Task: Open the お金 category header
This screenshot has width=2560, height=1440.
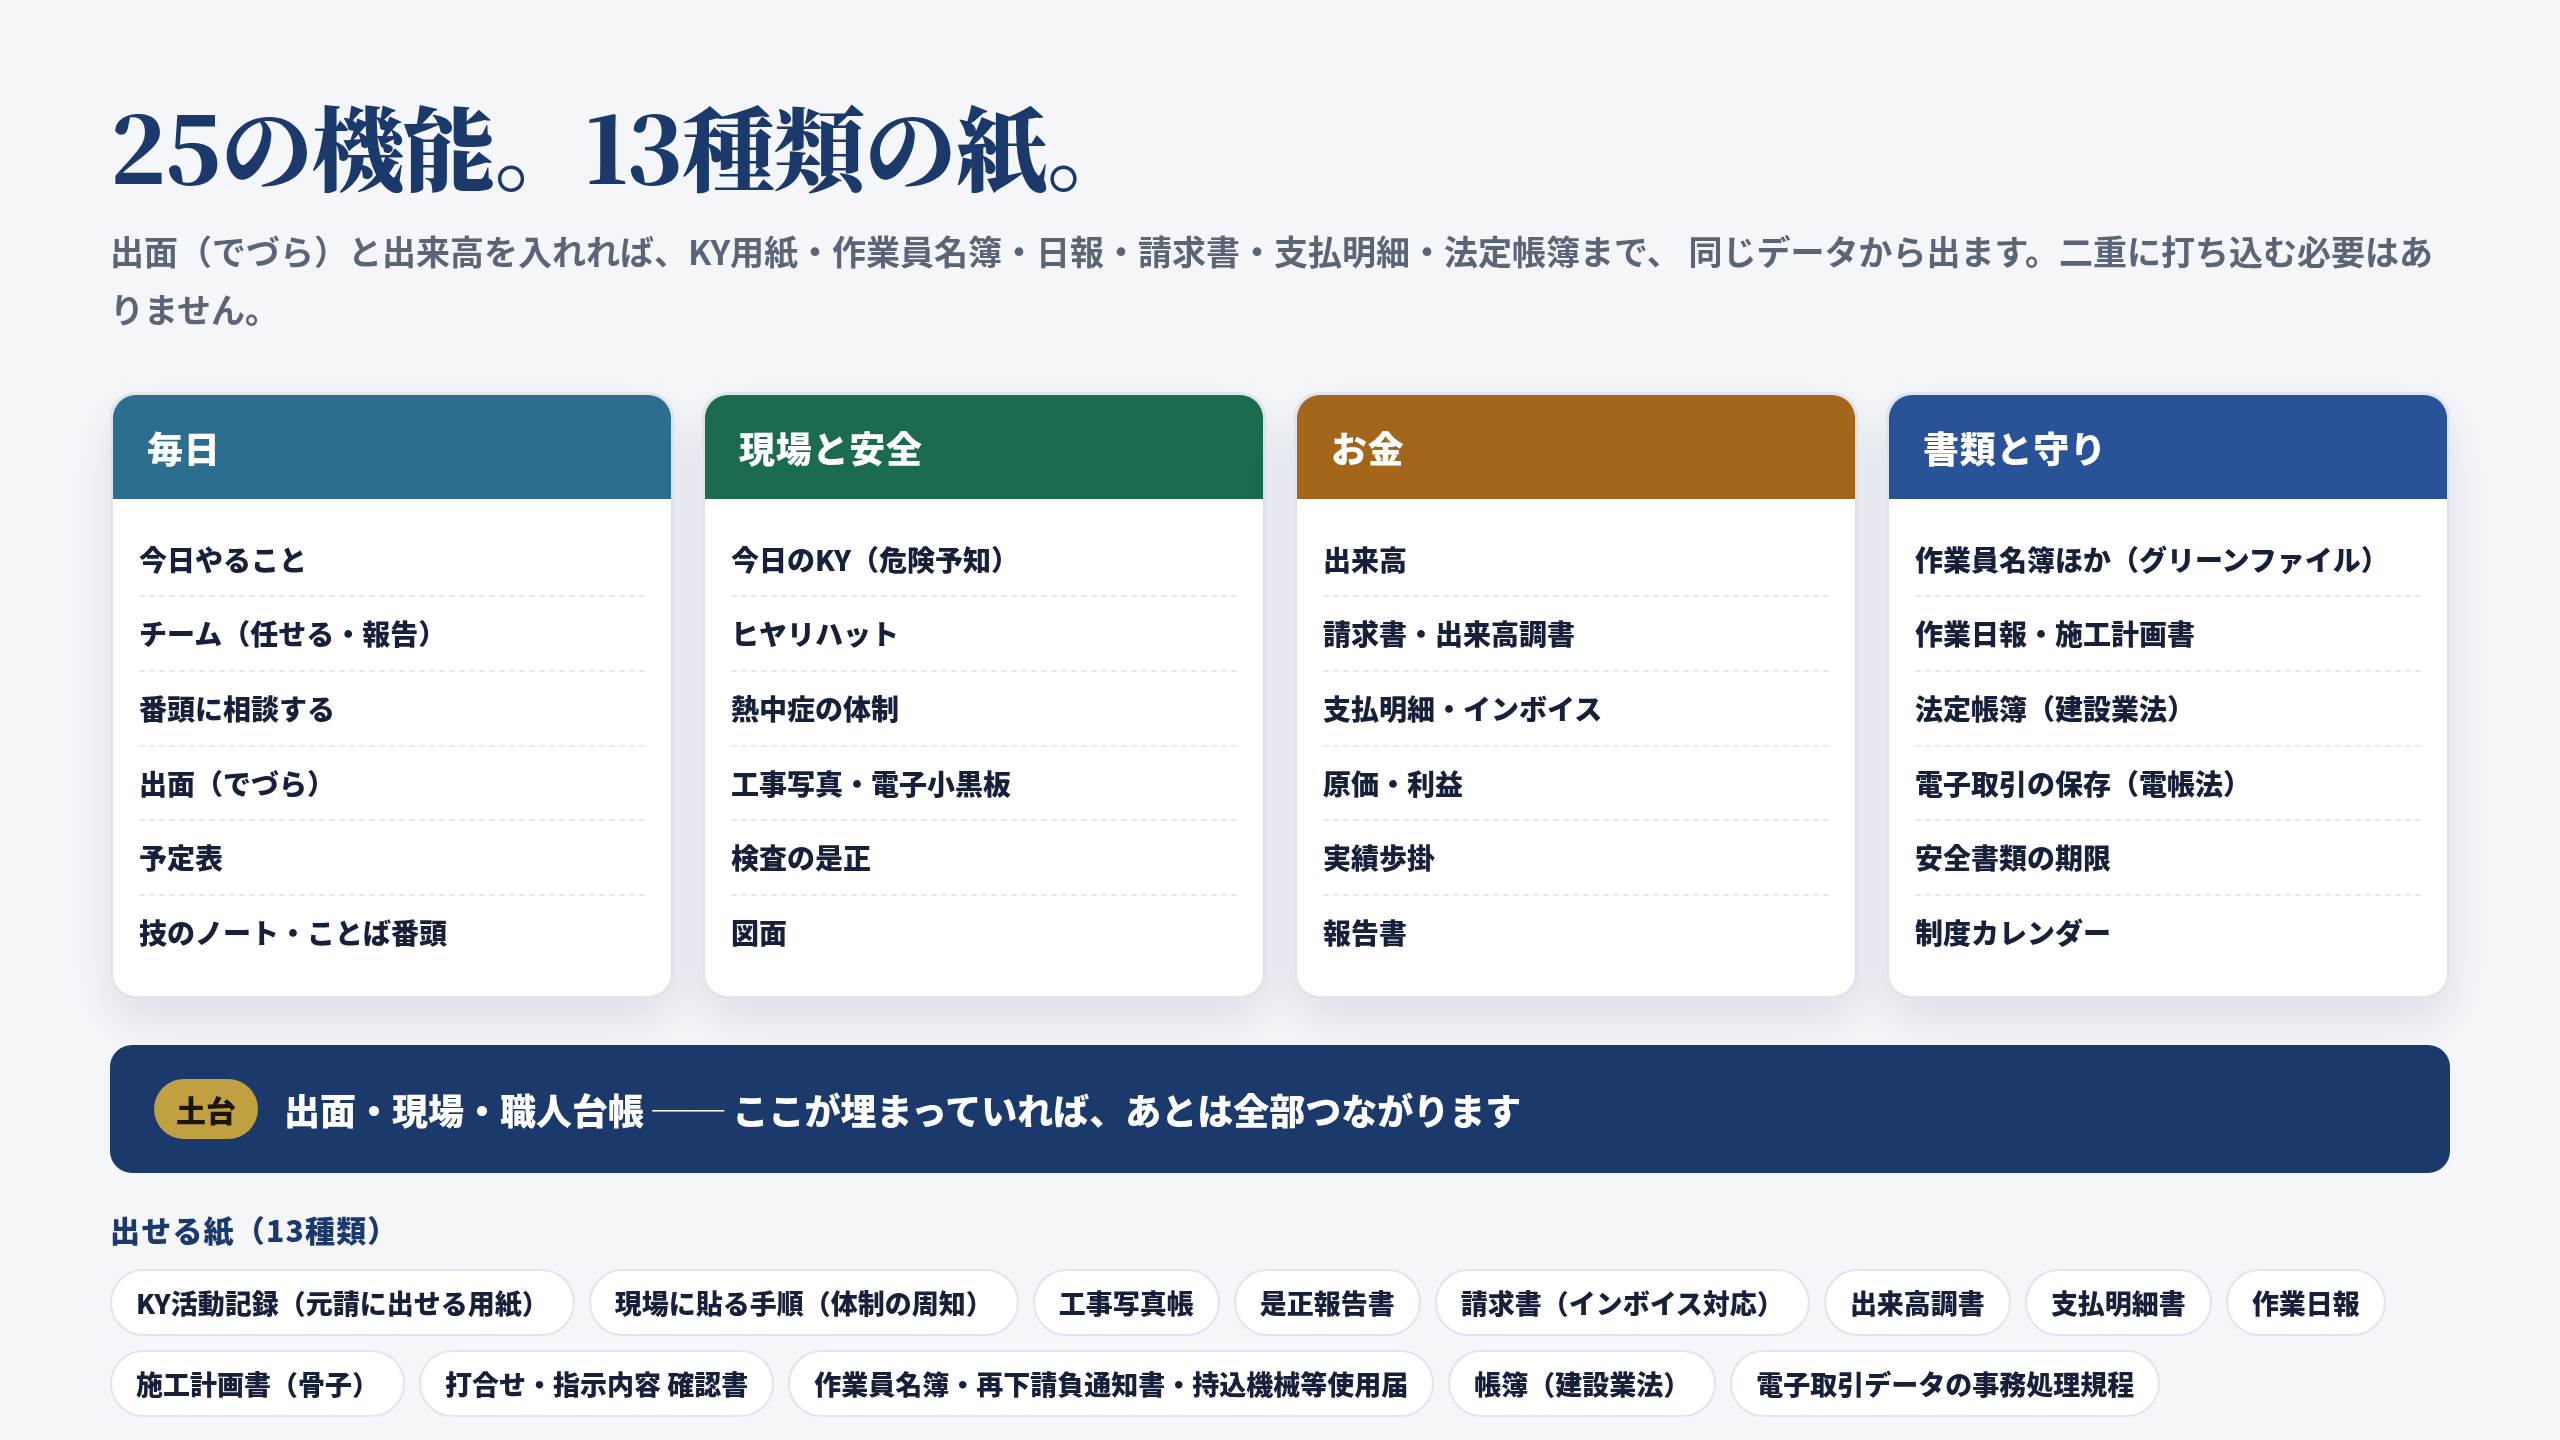Action: click(1576, 447)
